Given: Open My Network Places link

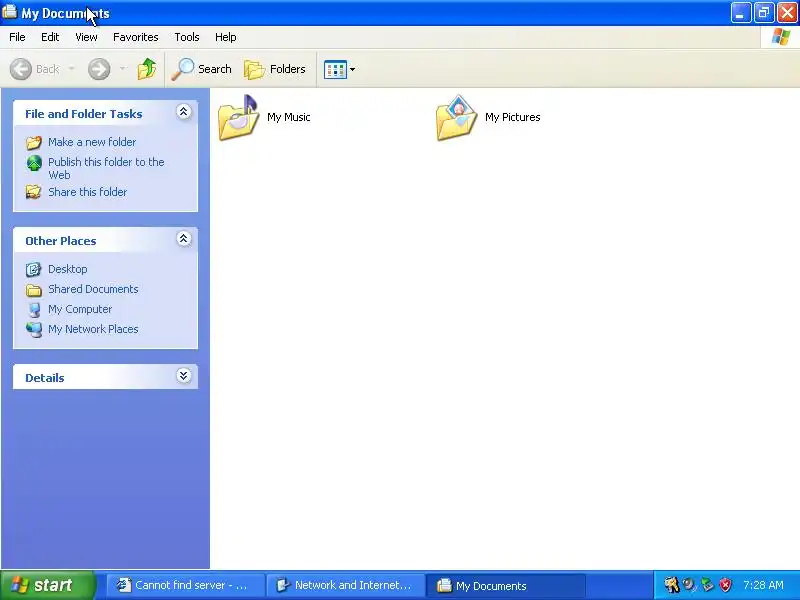Looking at the screenshot, I should pos(93,329).
